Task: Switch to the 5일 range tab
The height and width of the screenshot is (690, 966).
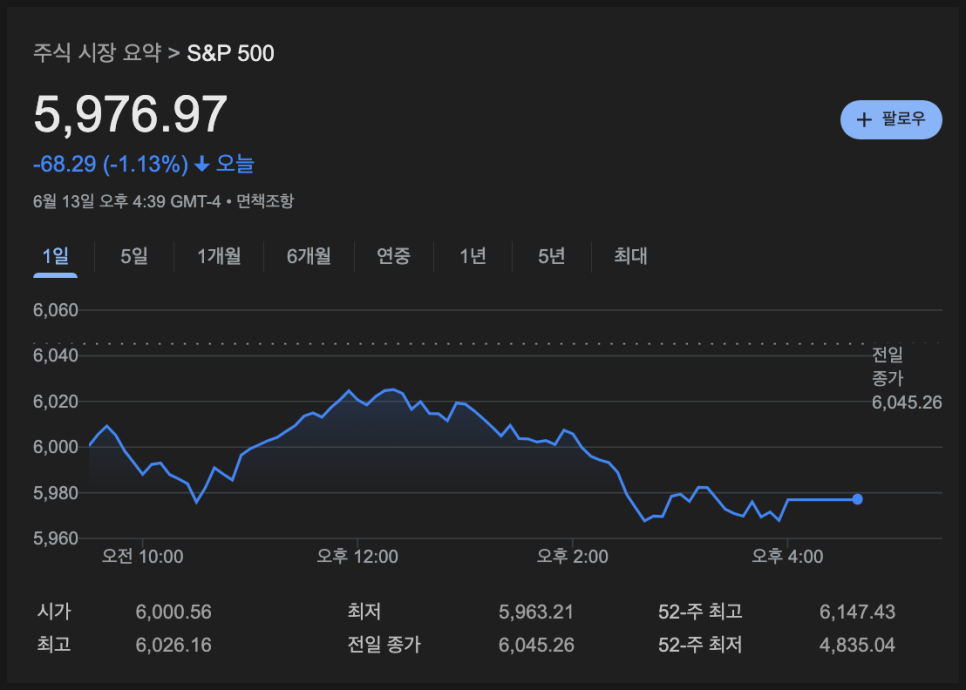Action: click(134, 256)
